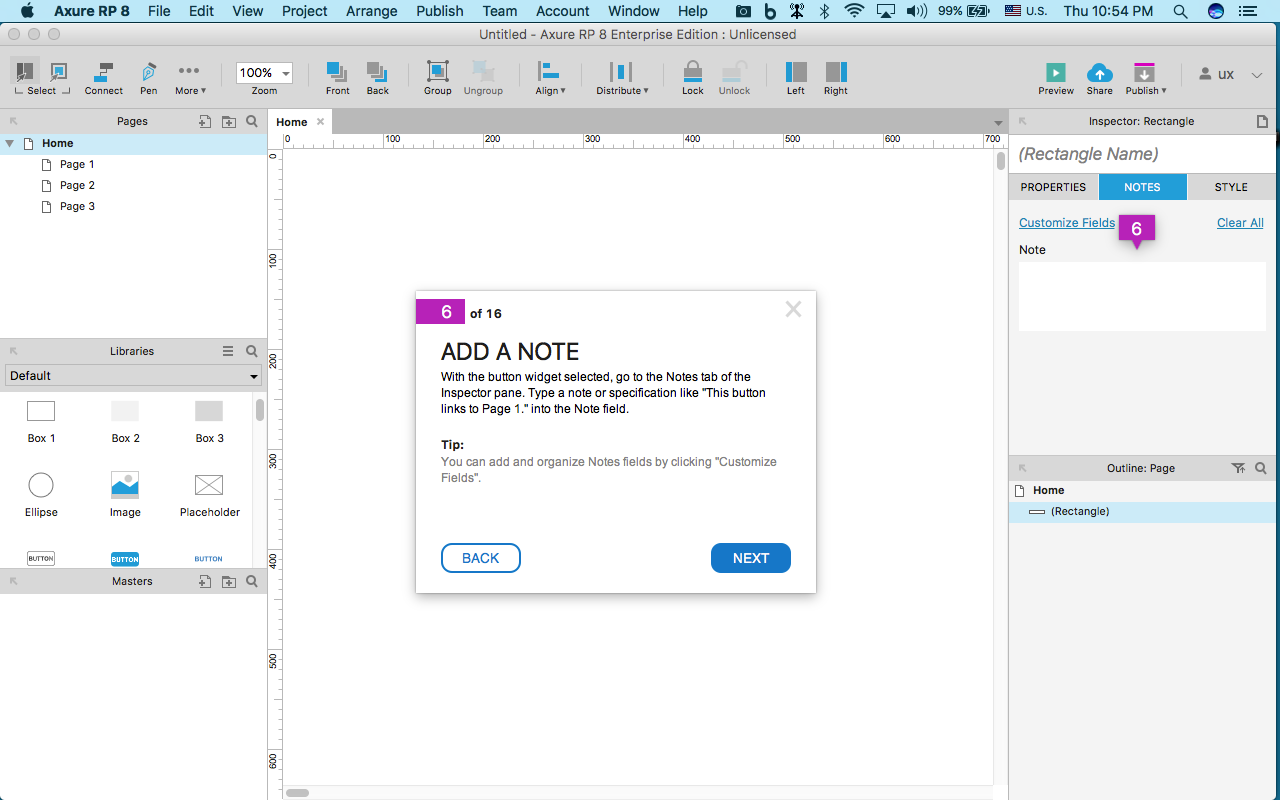Close the Home canvas tab
The image size is (1280, 800).
coord(320,122)
